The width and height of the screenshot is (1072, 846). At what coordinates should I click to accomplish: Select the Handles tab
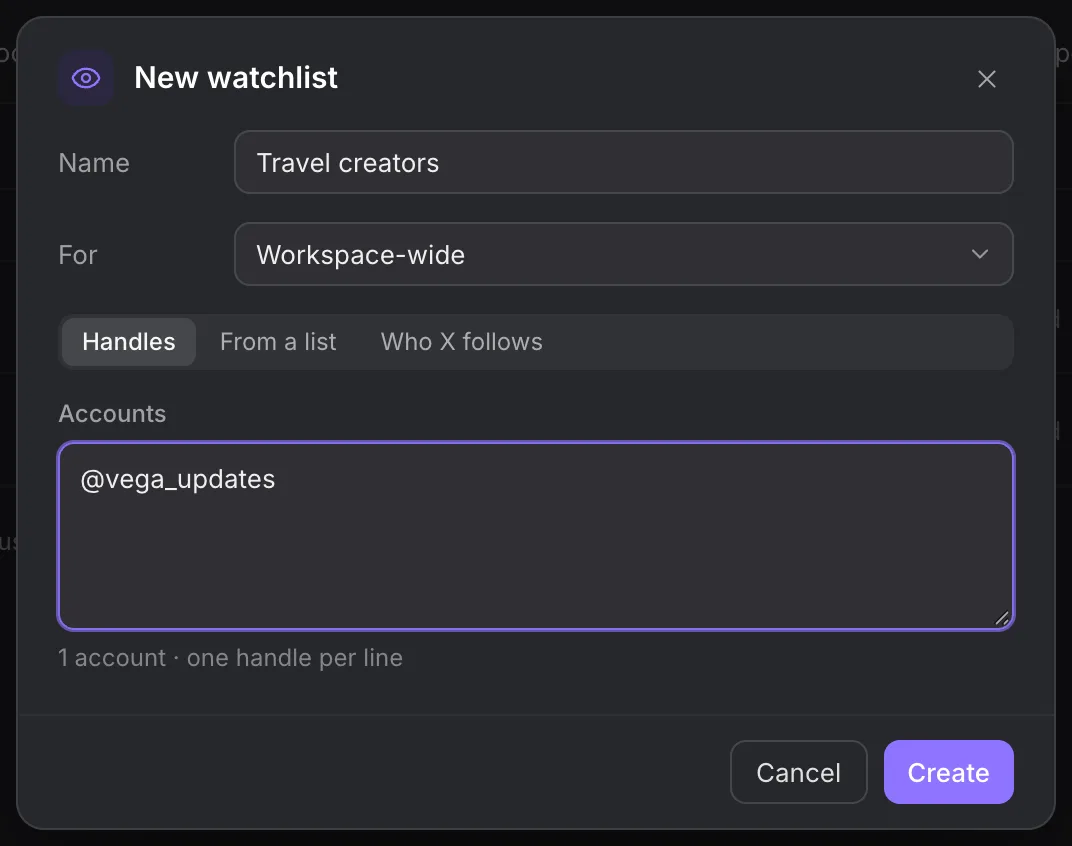coord(129,341)
